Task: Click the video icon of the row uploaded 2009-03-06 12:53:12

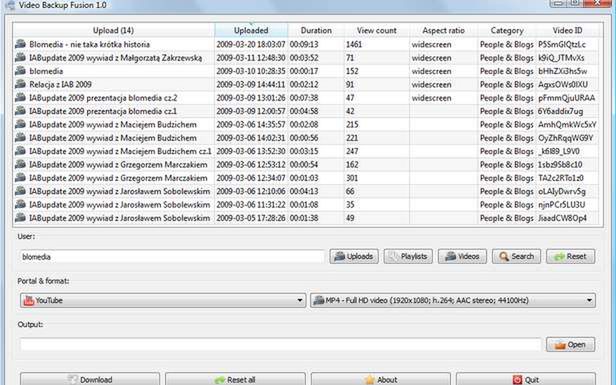Action: tap(20, 164)
